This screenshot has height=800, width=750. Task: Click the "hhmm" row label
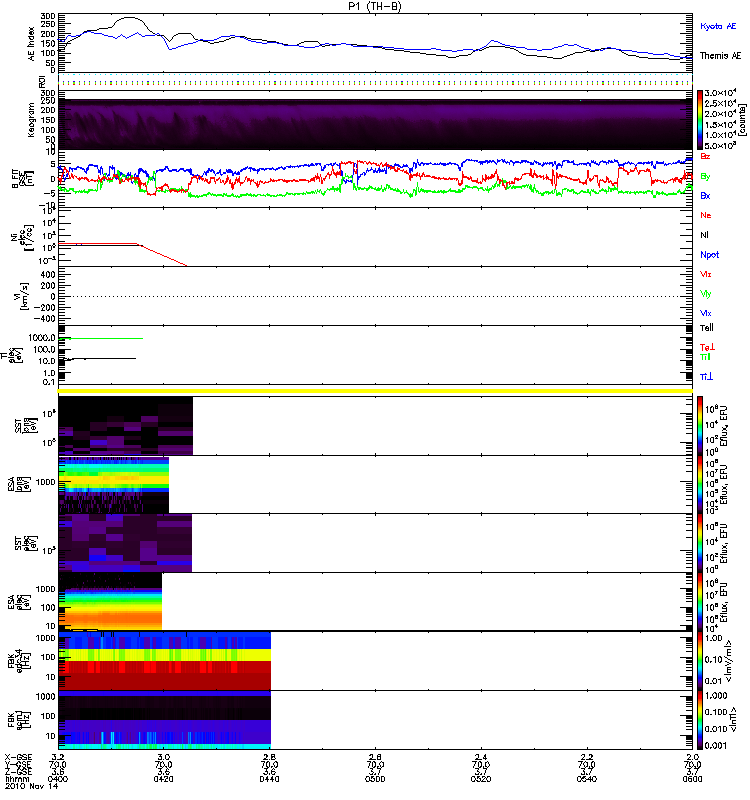[x=17, y=779]
